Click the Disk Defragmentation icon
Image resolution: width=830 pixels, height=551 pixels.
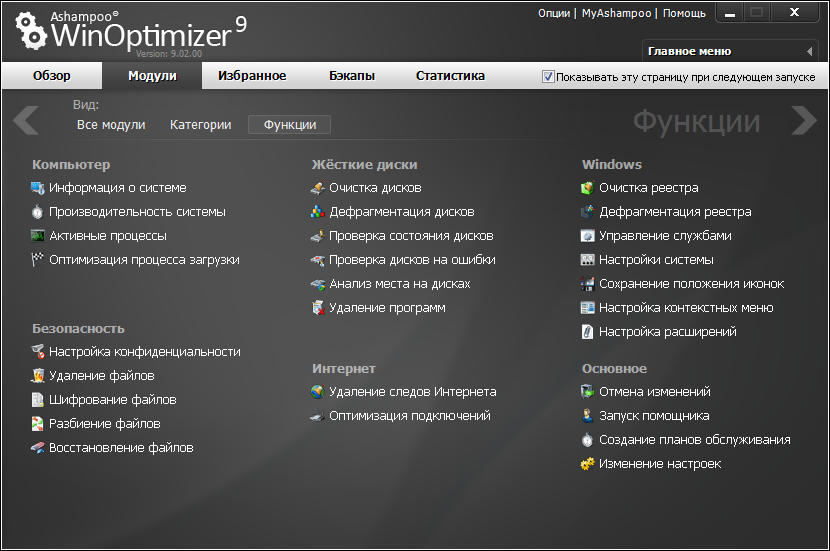[x=317, y=212]
